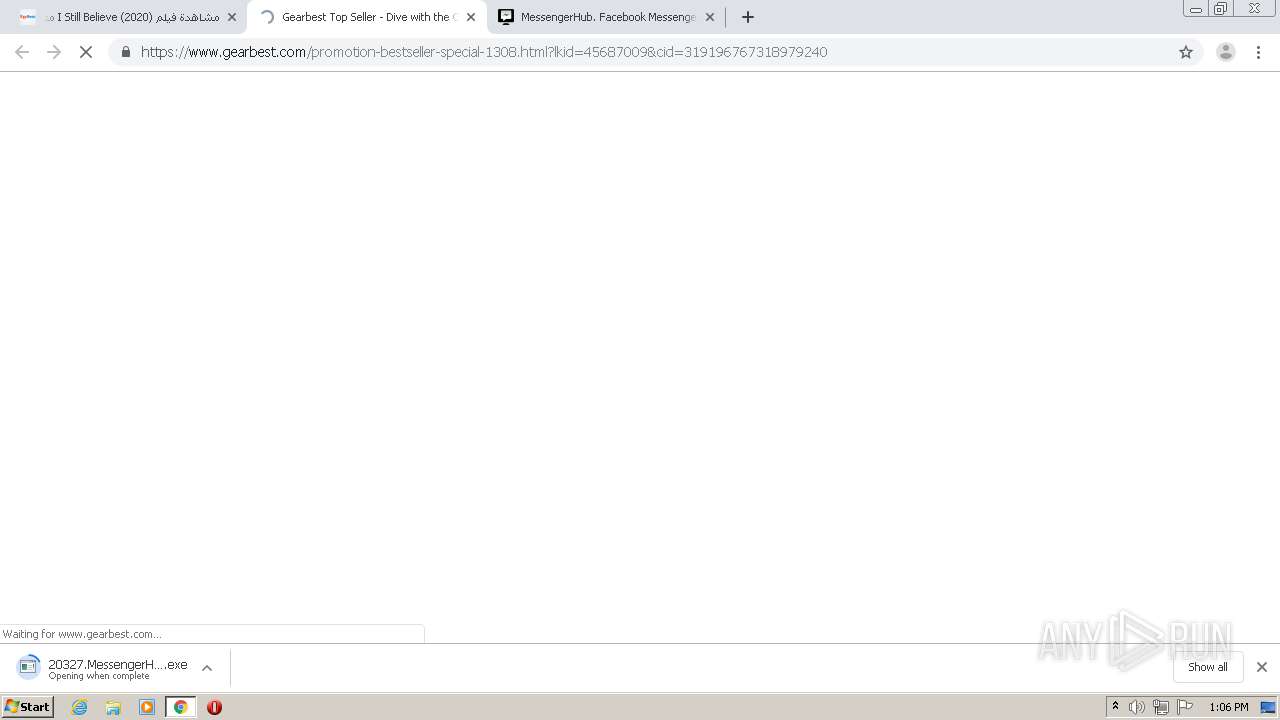The image size is (1280, 720).
Task: Bookmark this page with the star icon
Action: (1186, 52)
